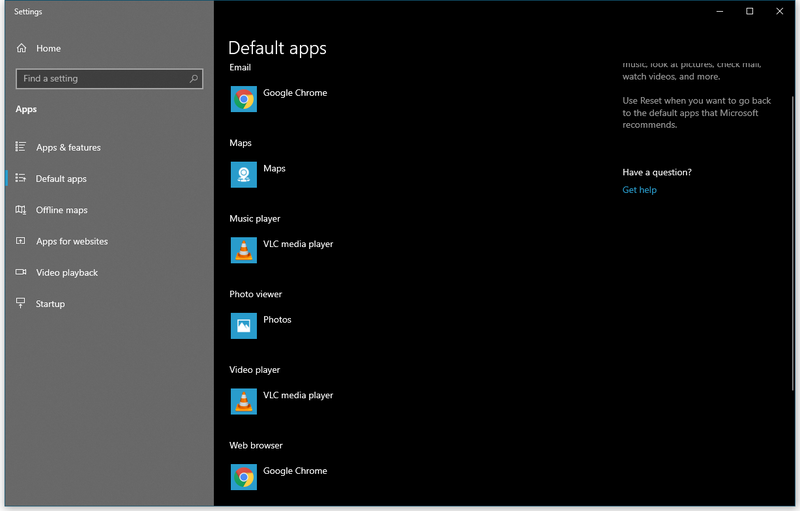Click the VLC icon under Video player
This screenshot has width=800, height=511.
coord(243,401)
